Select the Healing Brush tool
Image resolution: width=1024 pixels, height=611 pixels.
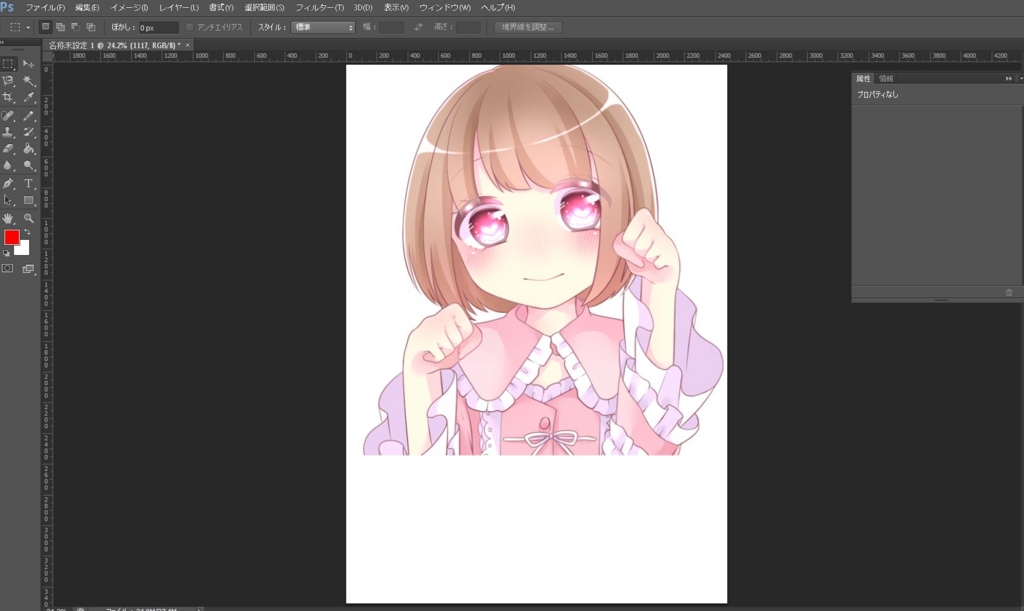click(8, 116)
